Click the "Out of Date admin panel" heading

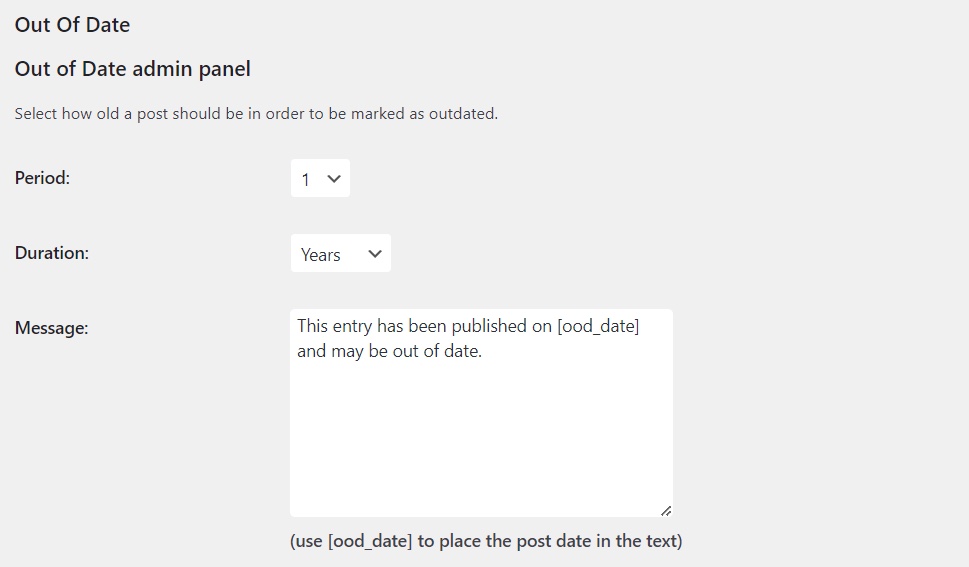coord(132,69)
